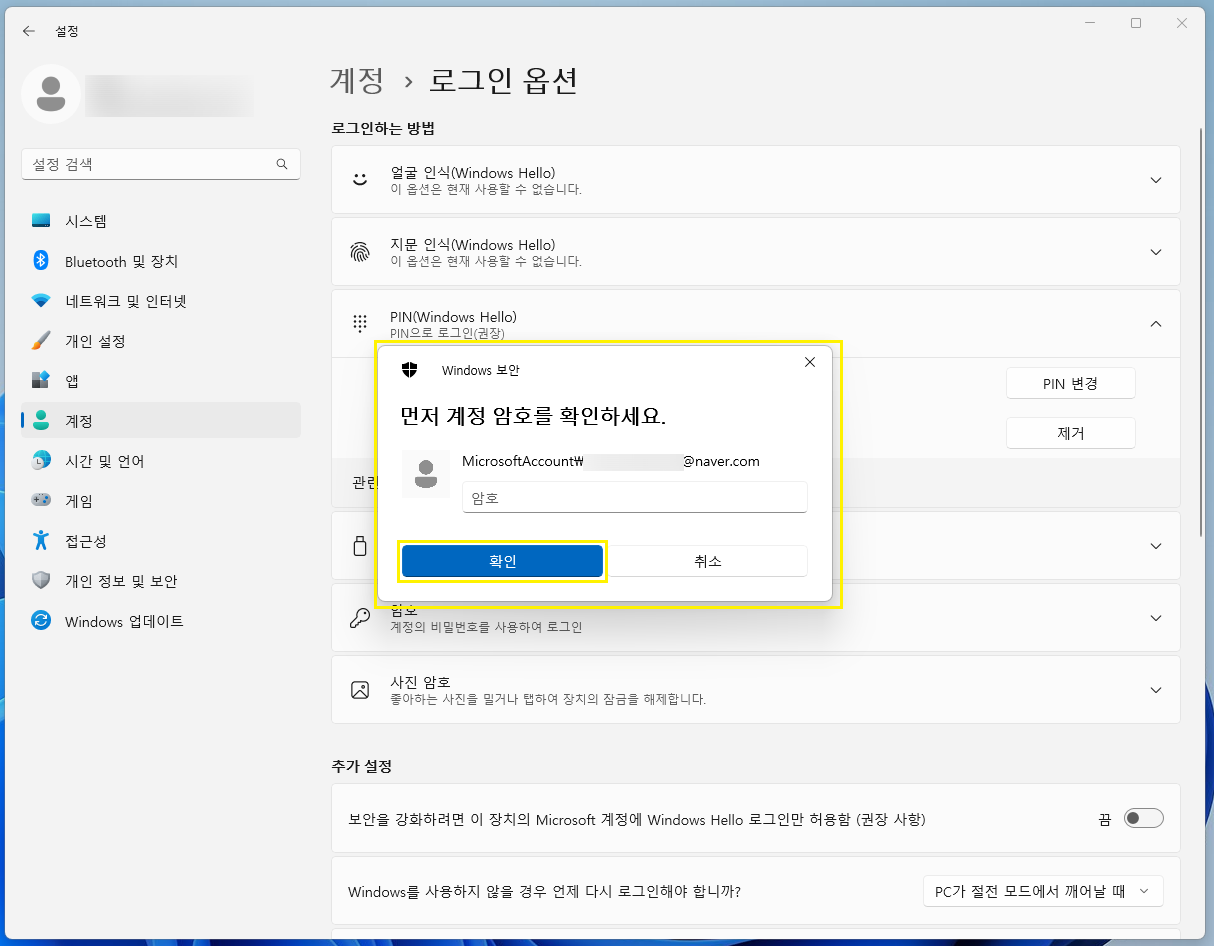
Task: Select Bluetooth 및 장치 text in sidebar
Action: [121, 261]
